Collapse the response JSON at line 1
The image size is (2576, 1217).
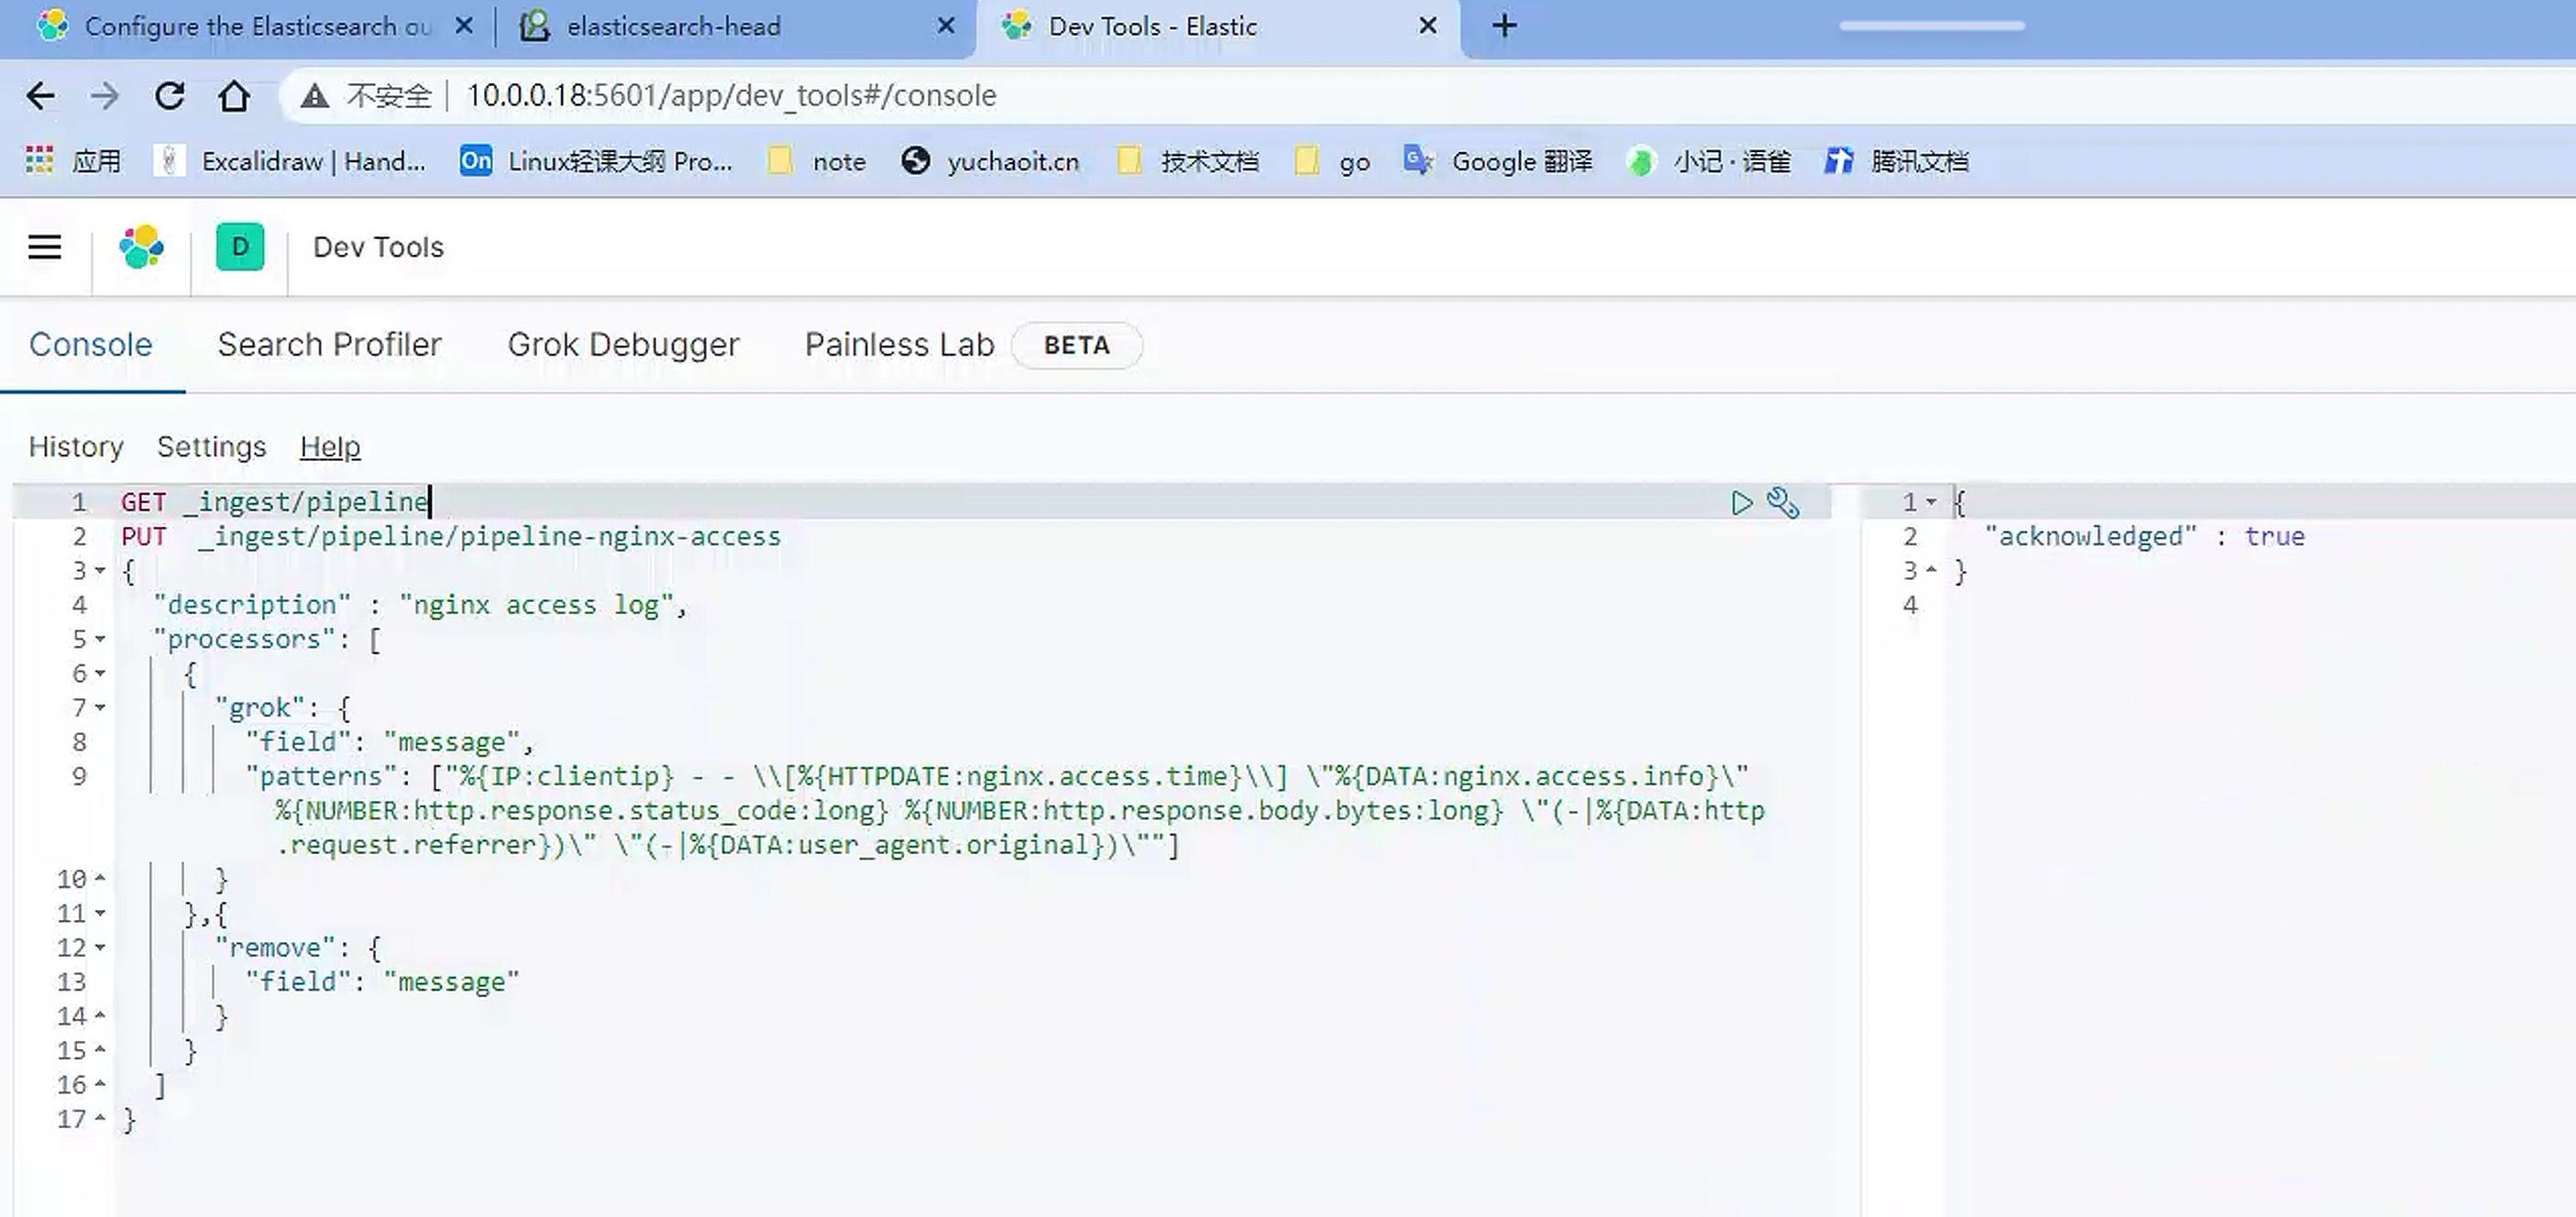(1933, 502)
